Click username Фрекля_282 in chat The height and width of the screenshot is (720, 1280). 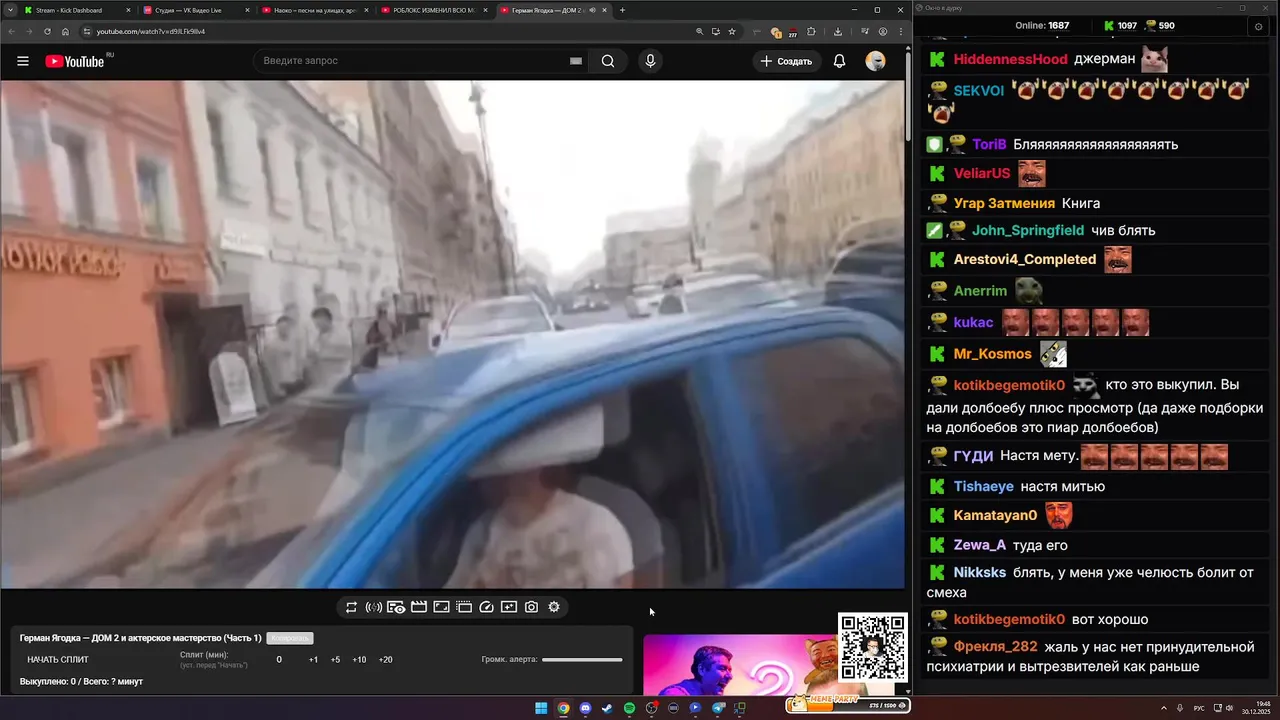[995, 646]
